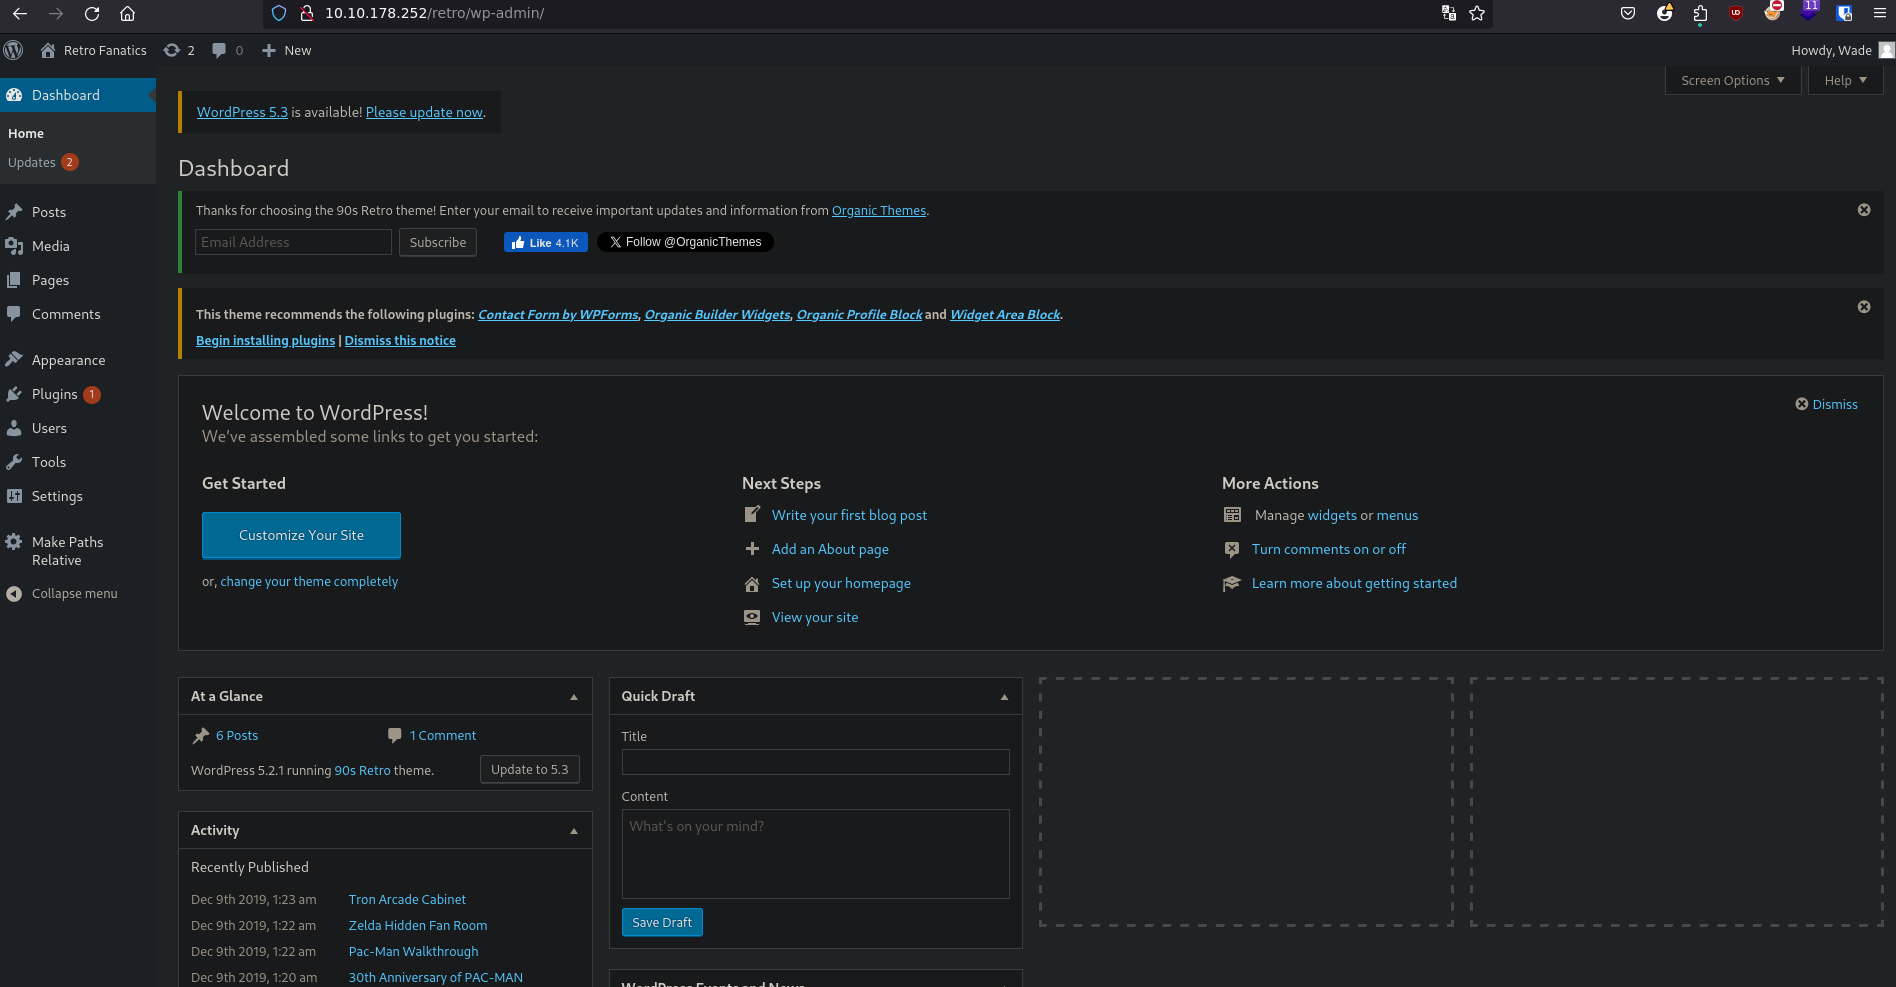Click Dismiss this notice link

click(x=400, y=340)
